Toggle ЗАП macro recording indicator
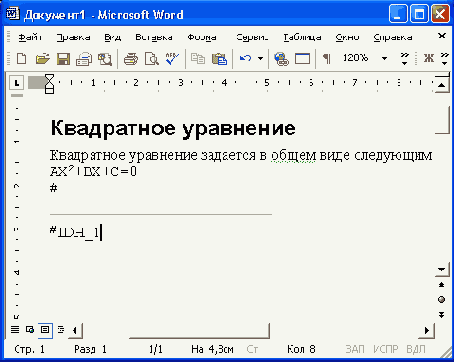Screen dimensions: 454x362 point(355,349)
